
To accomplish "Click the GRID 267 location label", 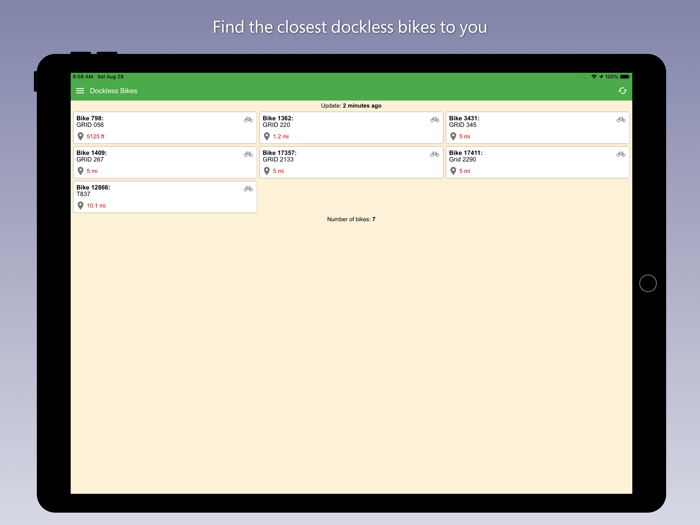I will click(x=90, y=159).
